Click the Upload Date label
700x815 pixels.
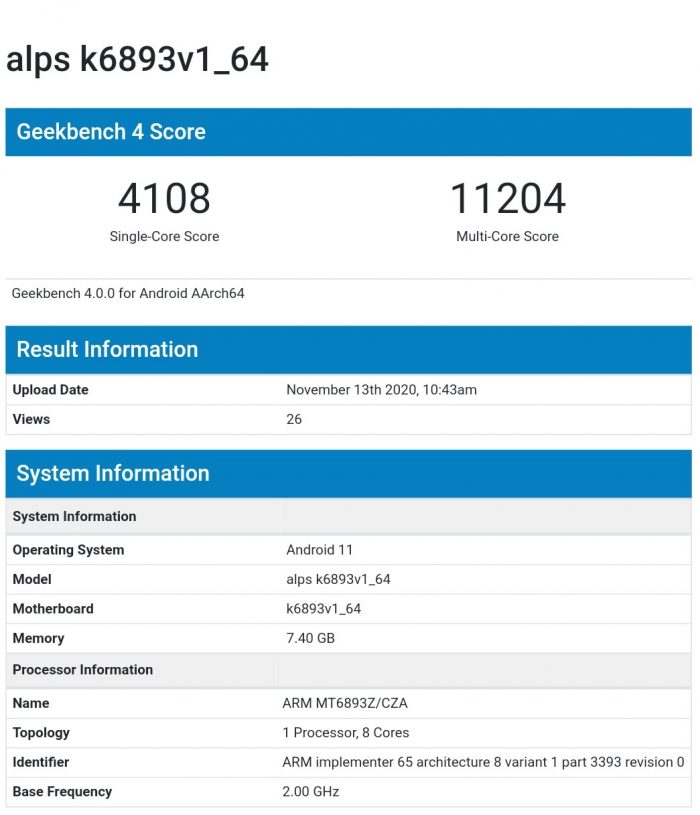(x=50, y=390)
